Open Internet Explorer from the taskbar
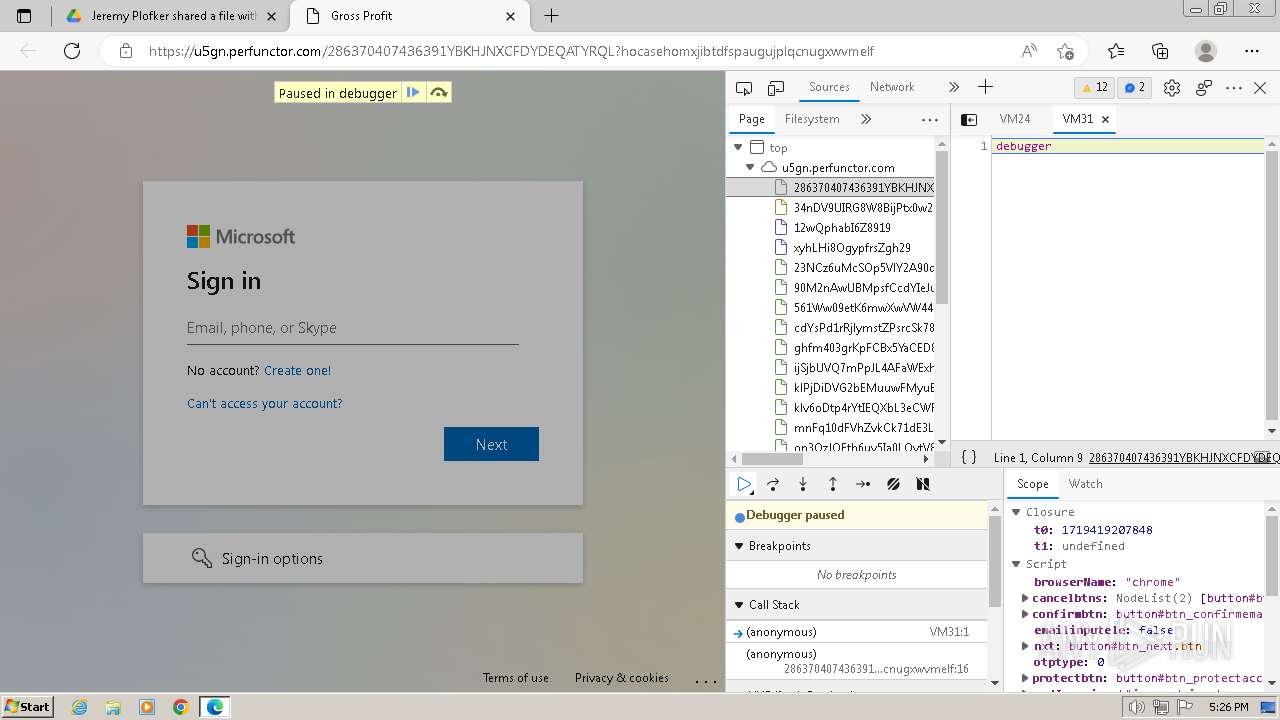The width and height of the screenshot is (1280, 720). tap(79, 706)
